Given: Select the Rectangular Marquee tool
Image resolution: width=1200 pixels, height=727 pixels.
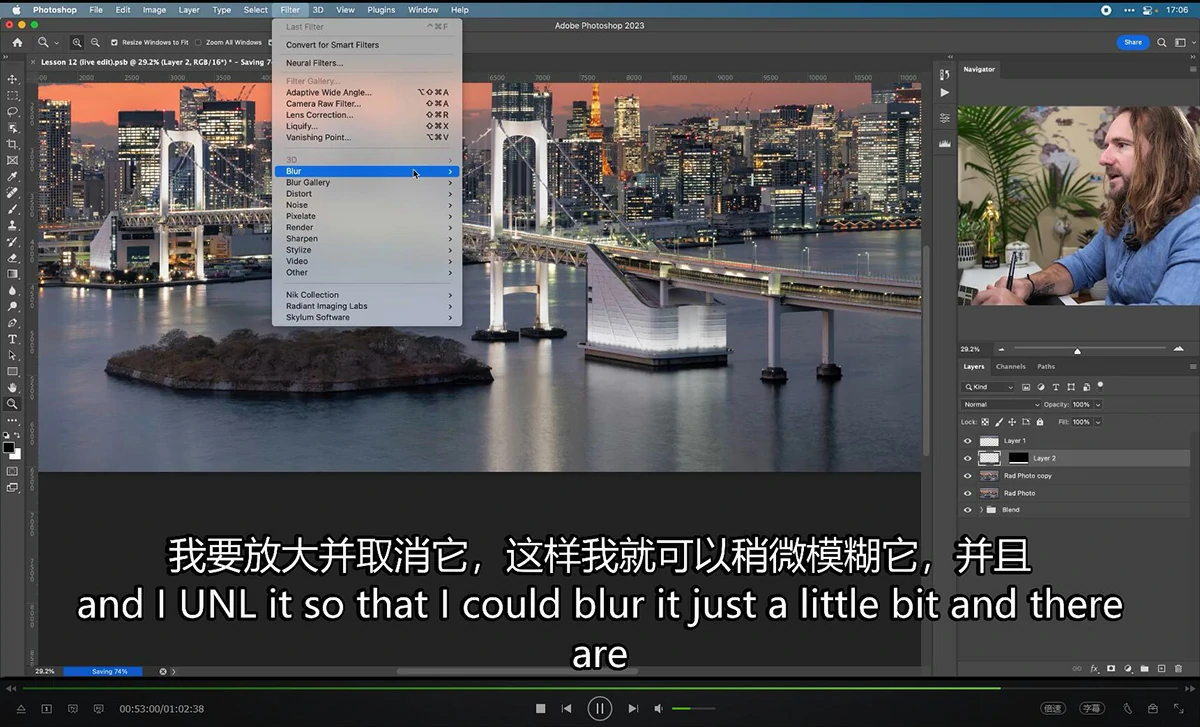Looking at the screenshot, I should click(x=12, y=96).
